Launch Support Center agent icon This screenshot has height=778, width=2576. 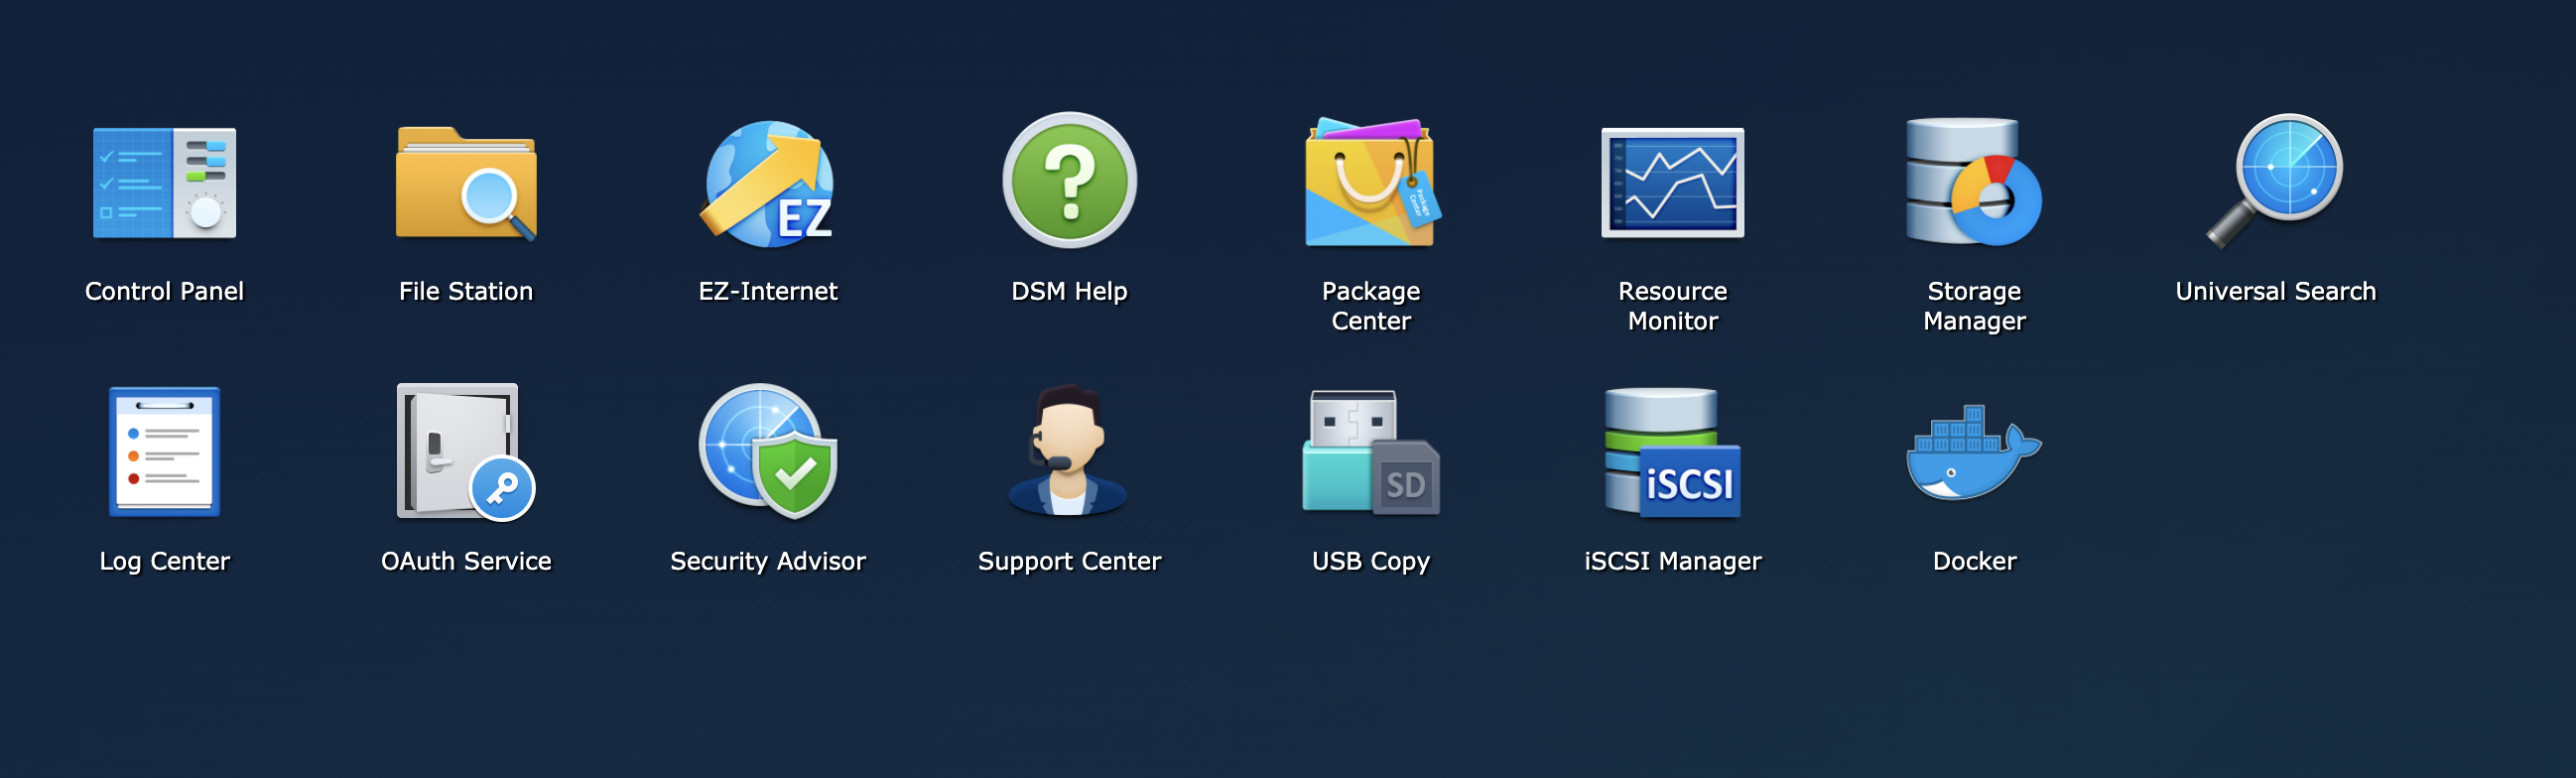click(1068, 451)
